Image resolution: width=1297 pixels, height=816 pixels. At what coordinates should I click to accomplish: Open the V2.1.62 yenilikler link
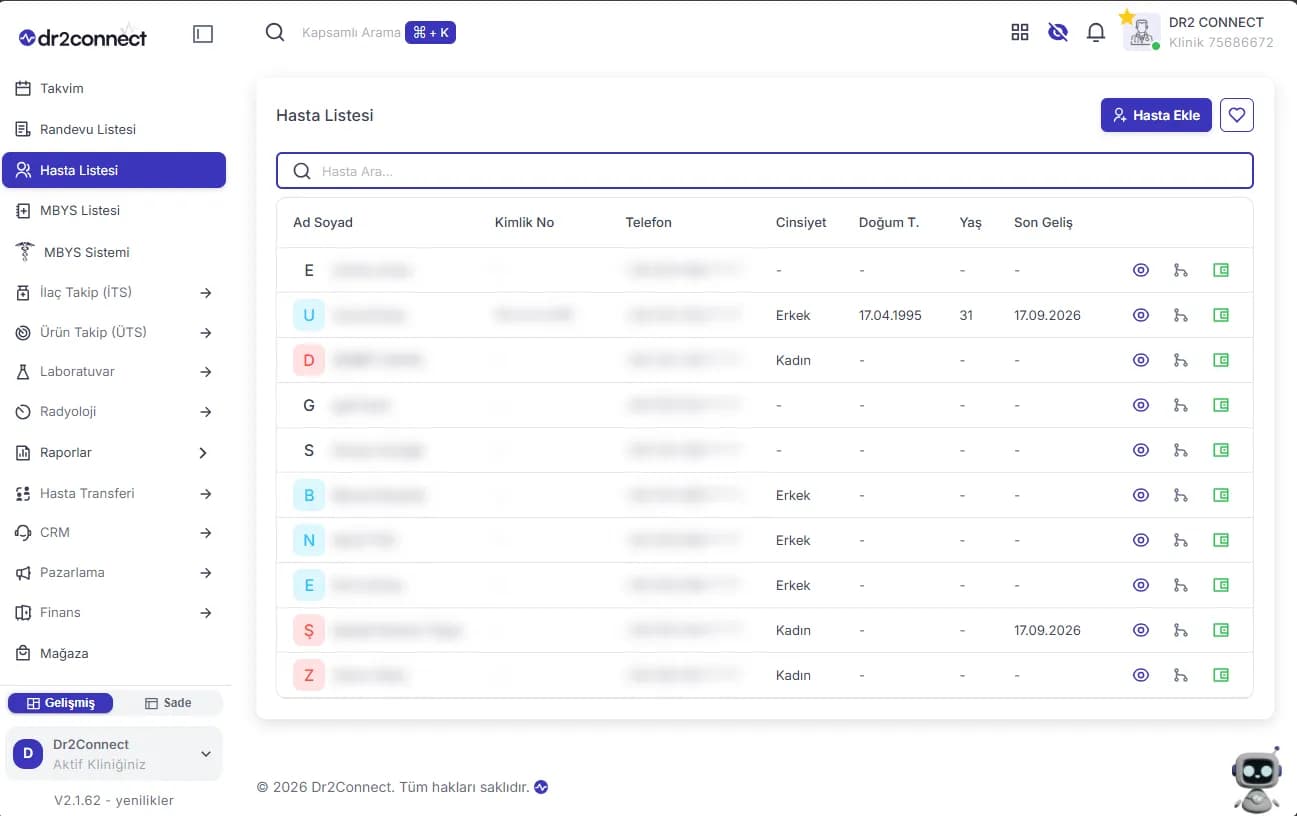point(114,801)
